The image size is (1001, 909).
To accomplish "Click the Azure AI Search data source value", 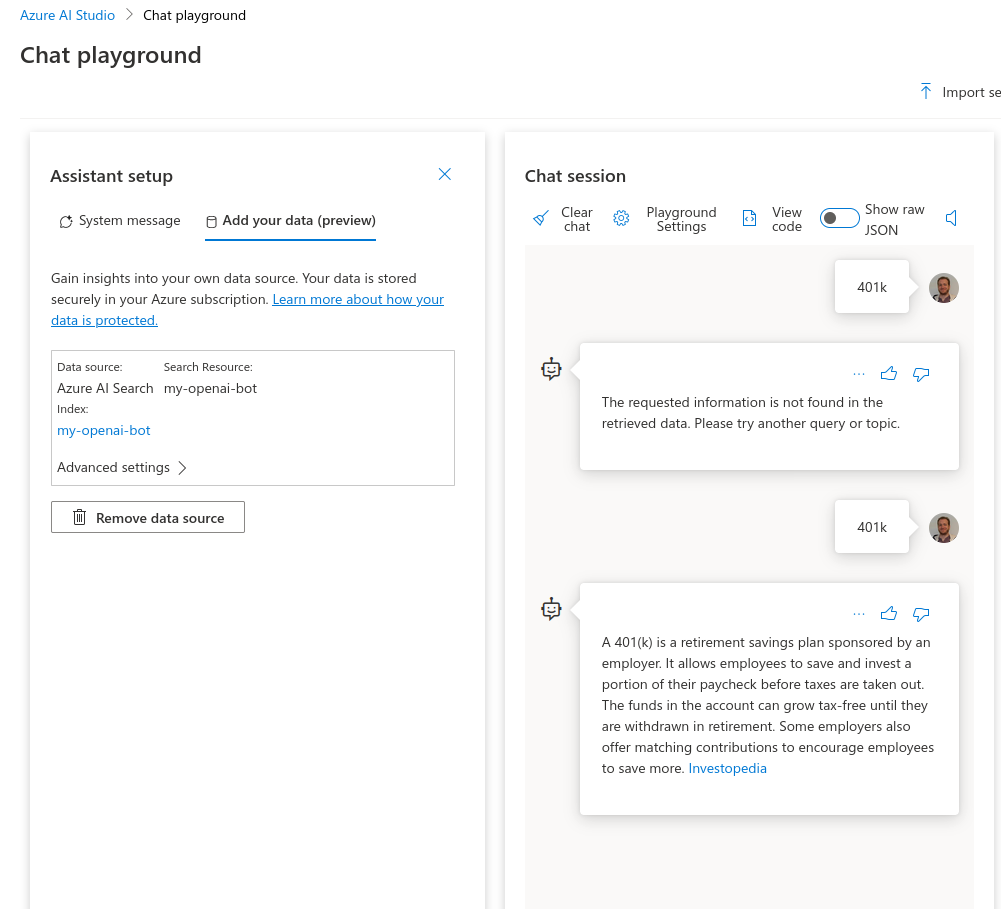I will point(105,388).
